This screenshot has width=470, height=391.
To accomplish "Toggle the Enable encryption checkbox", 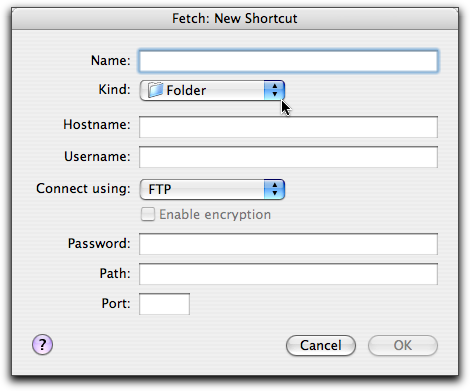I will [x=148, y=214].
